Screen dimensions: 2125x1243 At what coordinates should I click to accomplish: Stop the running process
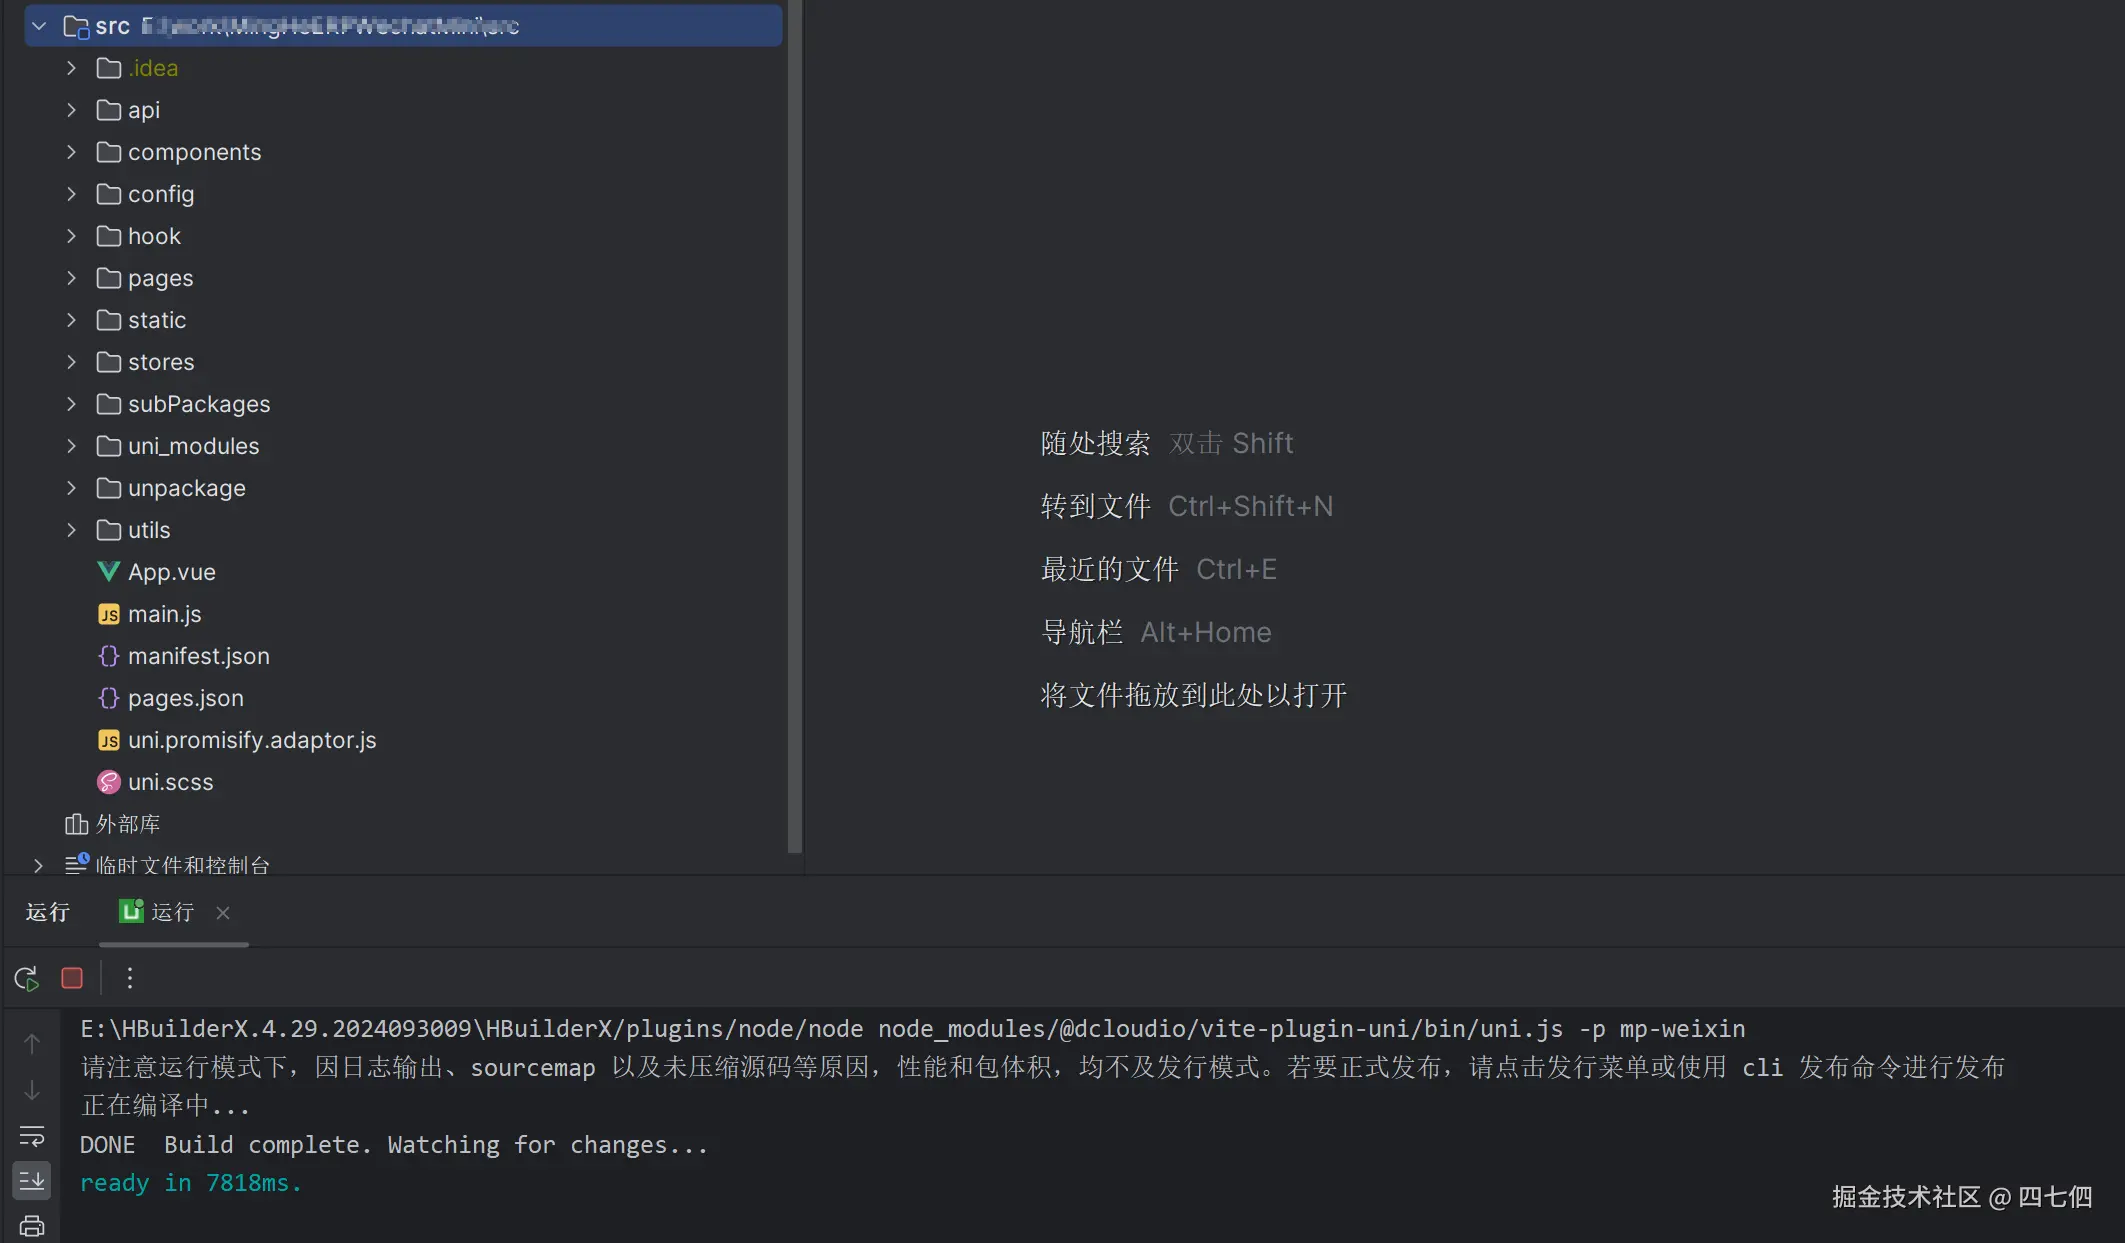(71, 977)
